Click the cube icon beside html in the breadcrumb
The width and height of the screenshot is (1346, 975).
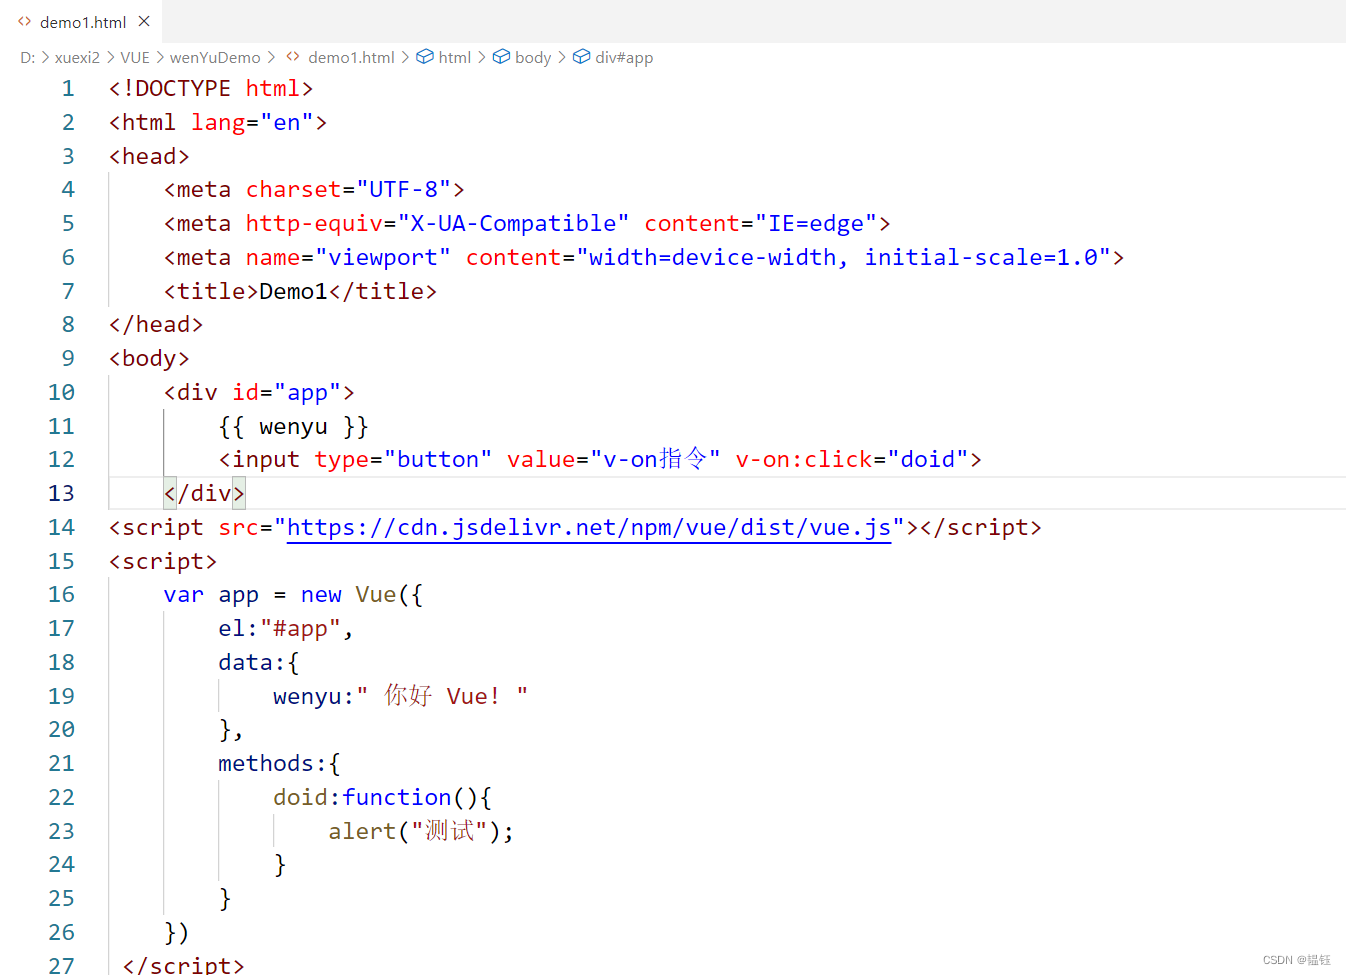[x=423, y=57]
